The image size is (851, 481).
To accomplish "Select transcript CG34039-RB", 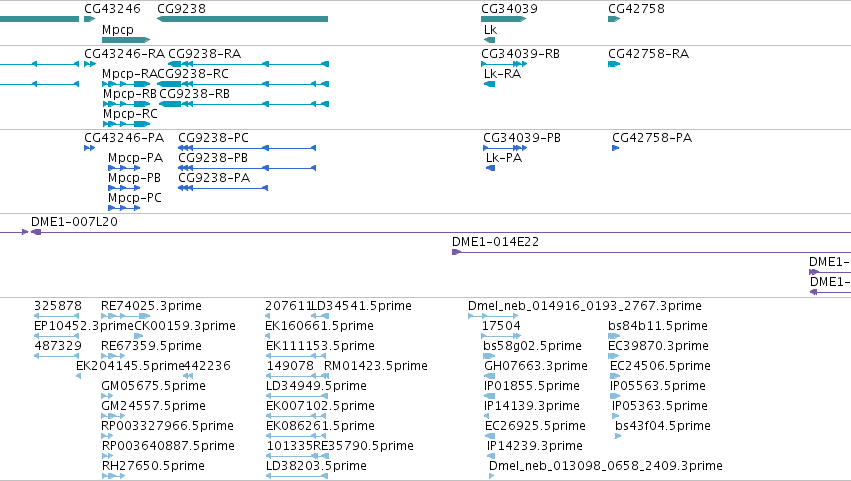I will click(x=520, y=54).
